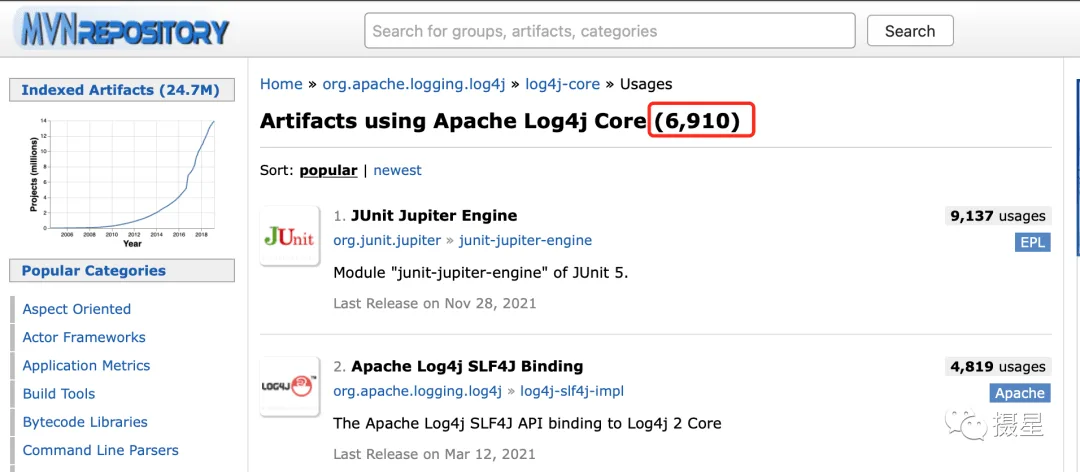Sort results by newest
The image size is (1080, 472).
(x=397, y=170)
